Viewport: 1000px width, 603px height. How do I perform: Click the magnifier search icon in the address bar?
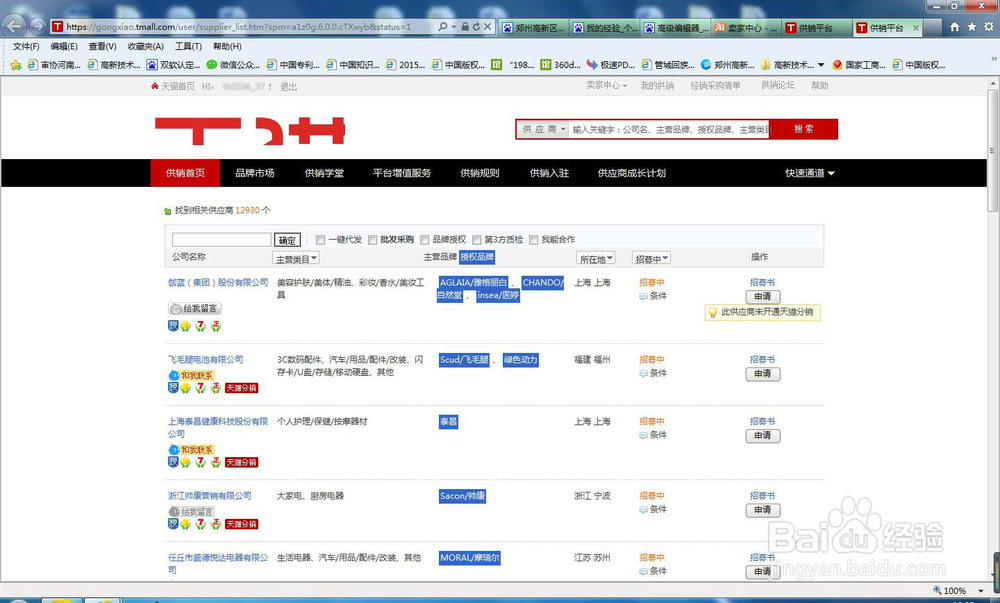tap(443, 27)
